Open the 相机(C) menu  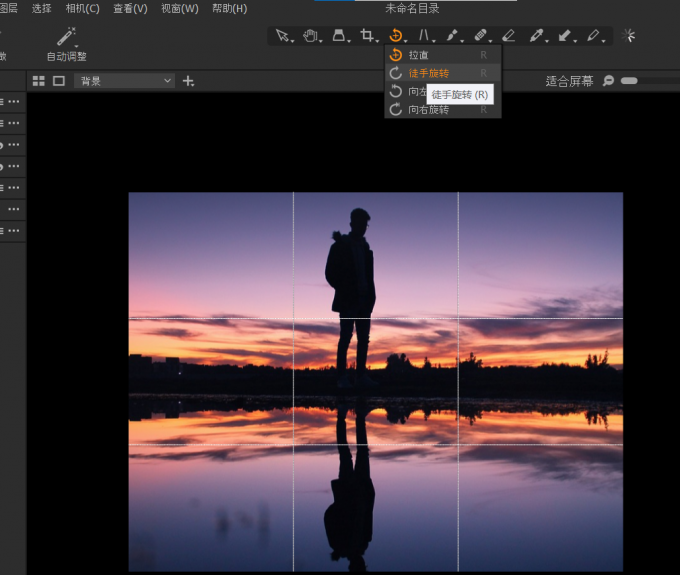pyautogui.click(x=82, y=8)
